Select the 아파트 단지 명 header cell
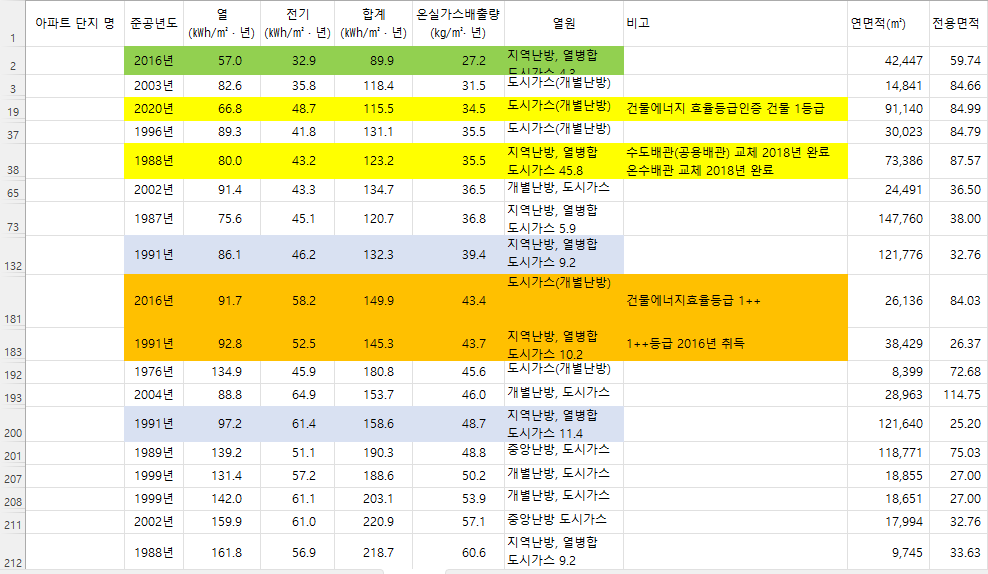Image resolution: width=988 pixels, height=574 pixels. pos(75,23)
